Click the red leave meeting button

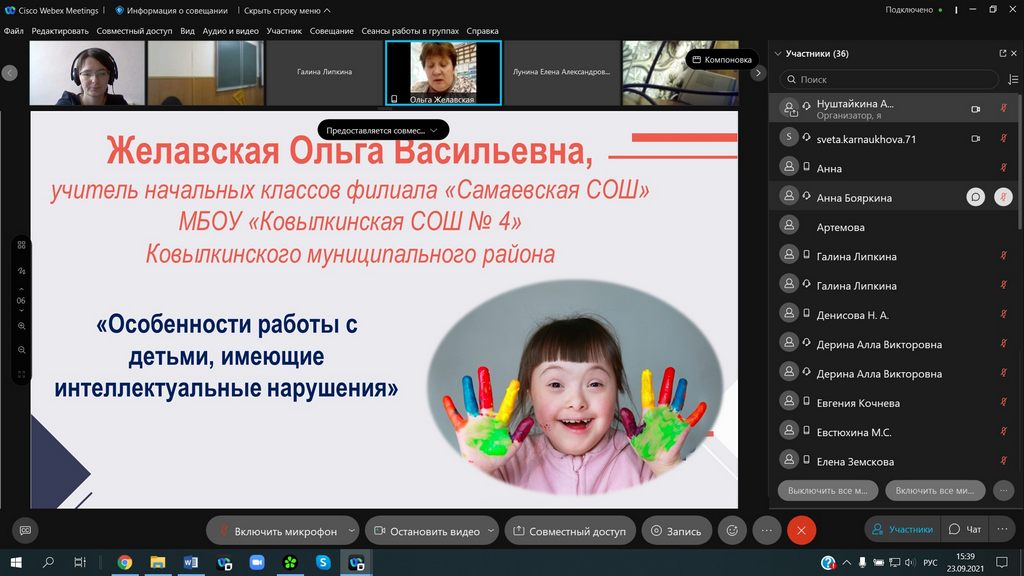tap(801, 531)
